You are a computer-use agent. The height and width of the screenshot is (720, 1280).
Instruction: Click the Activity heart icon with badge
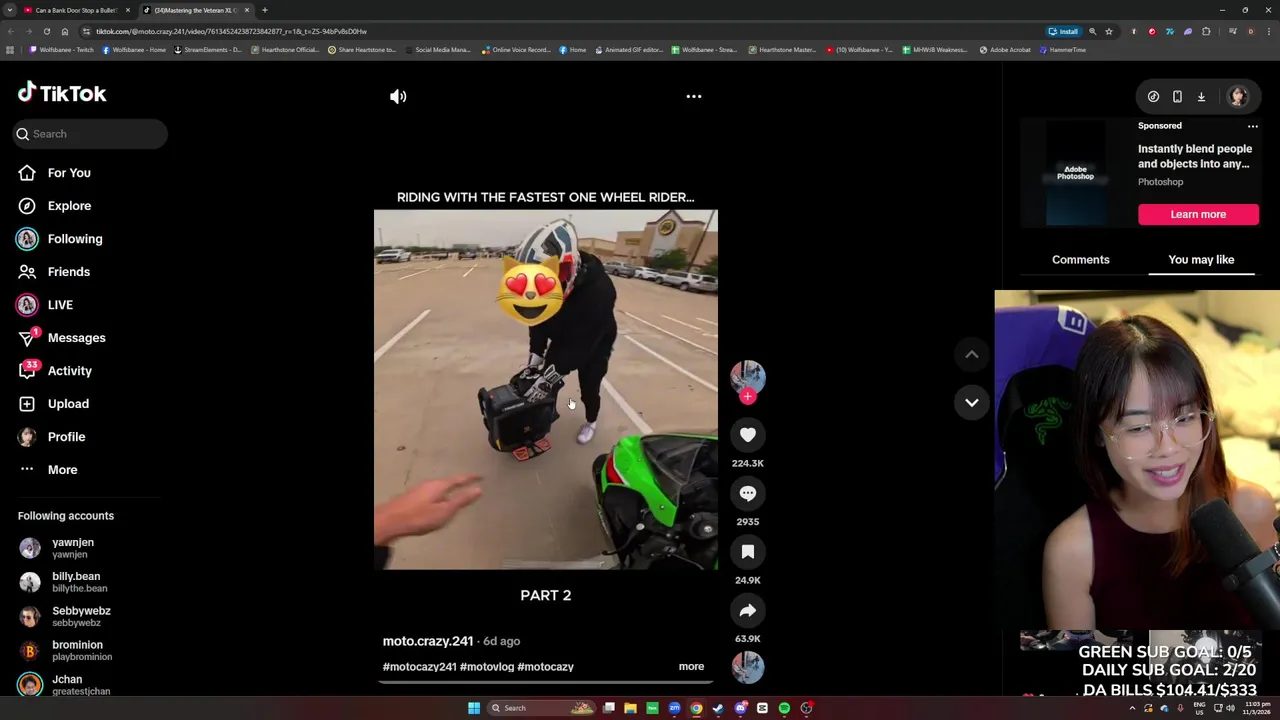pyautogui.click(x=27, y=370)
